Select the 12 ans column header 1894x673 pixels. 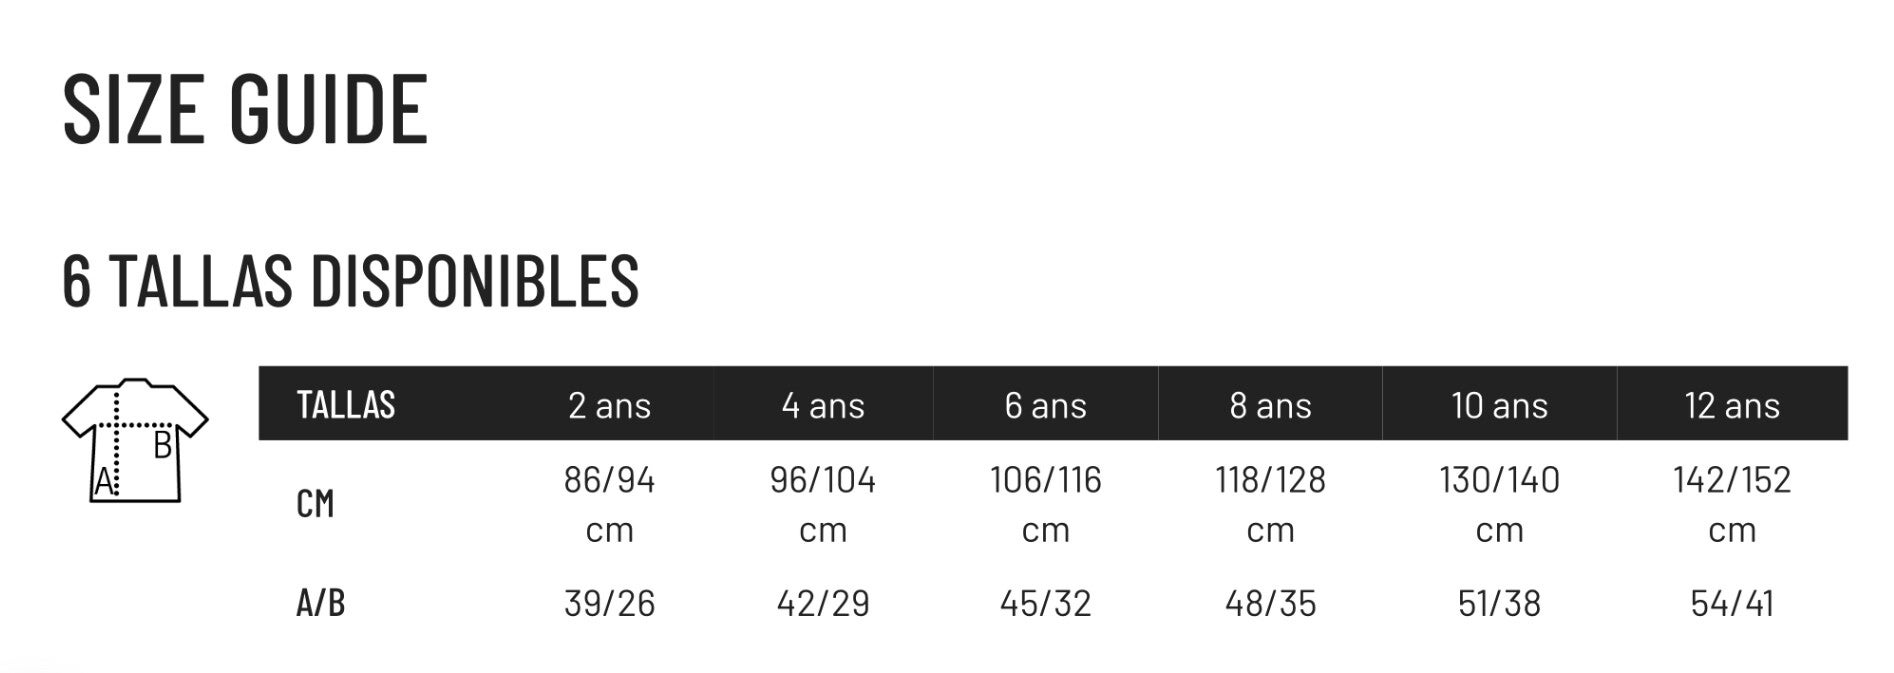point(1732,405)
